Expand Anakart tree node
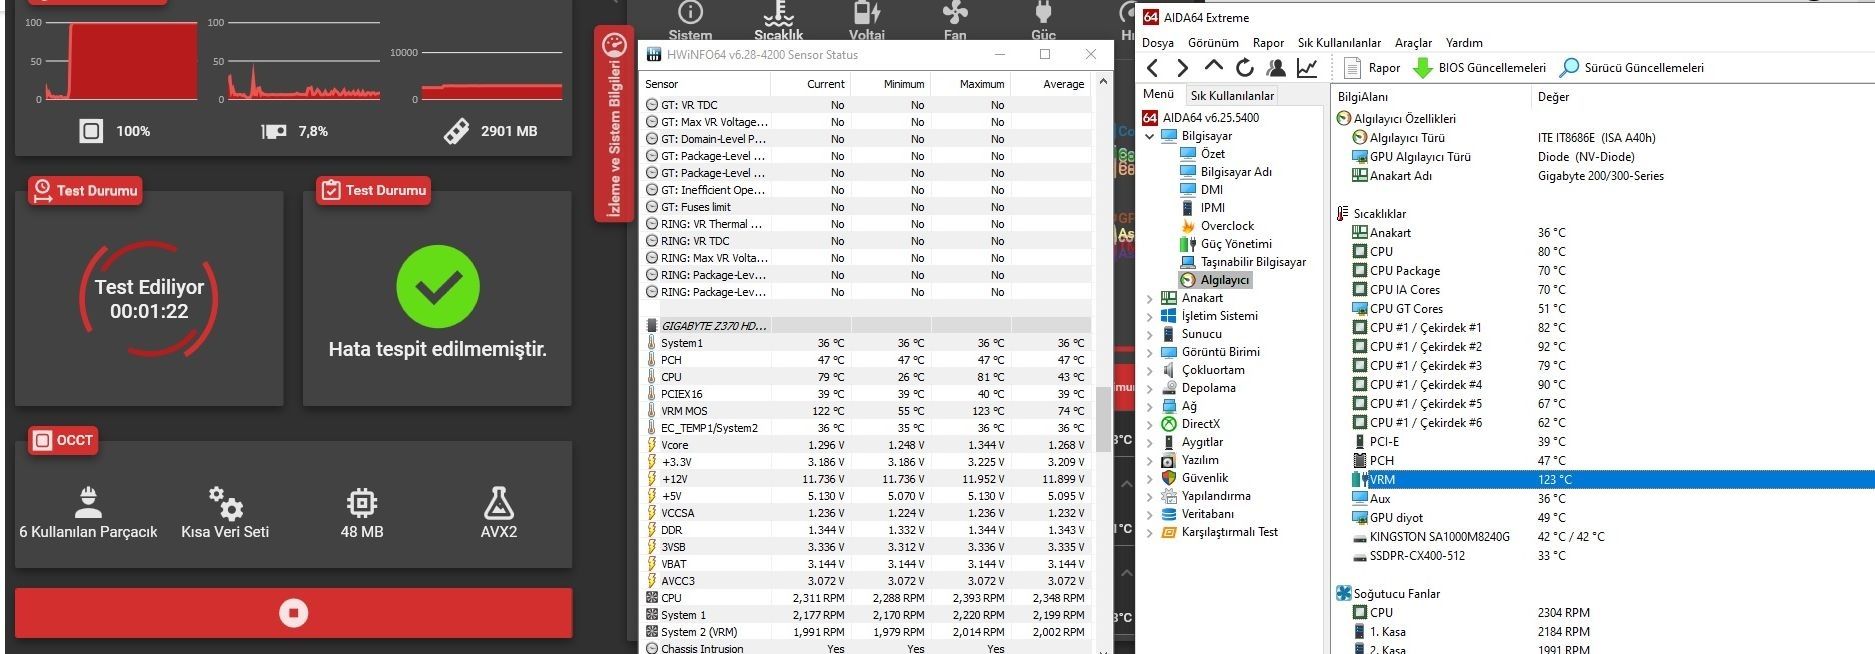This screenshot has height=654, width=1875. tap(1150, 298)
